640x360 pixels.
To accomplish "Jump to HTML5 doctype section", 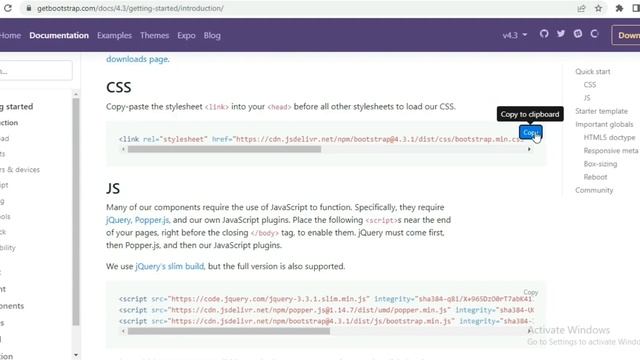I will coord(609,138).
